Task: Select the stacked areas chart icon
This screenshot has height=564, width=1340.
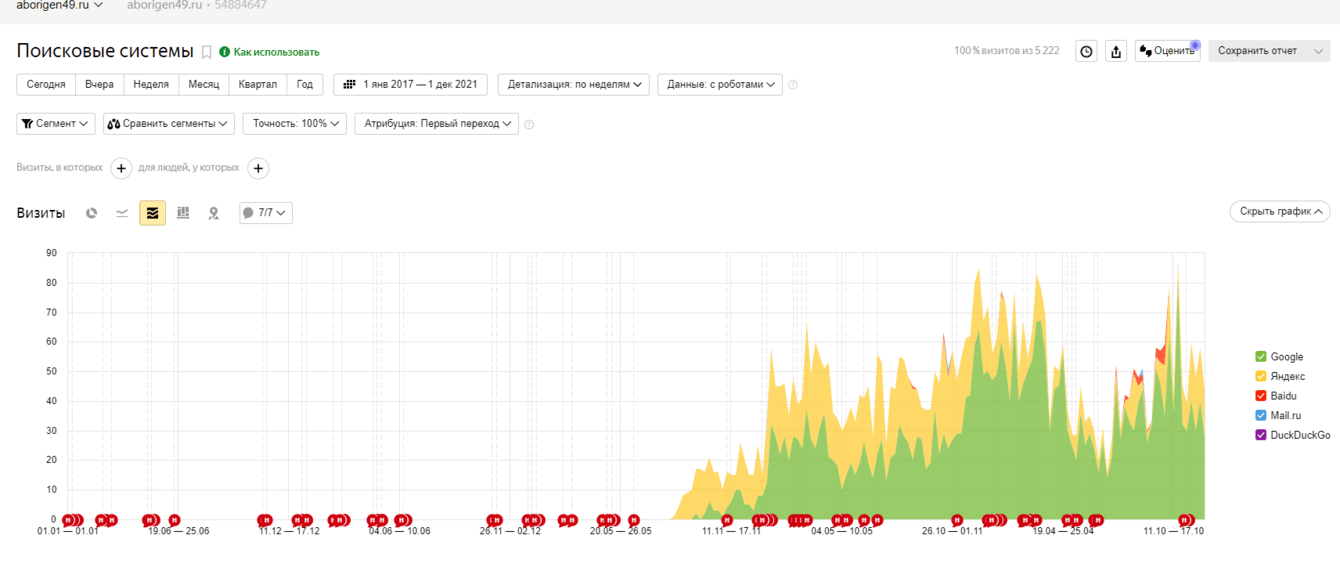Action: click(152, 213)
